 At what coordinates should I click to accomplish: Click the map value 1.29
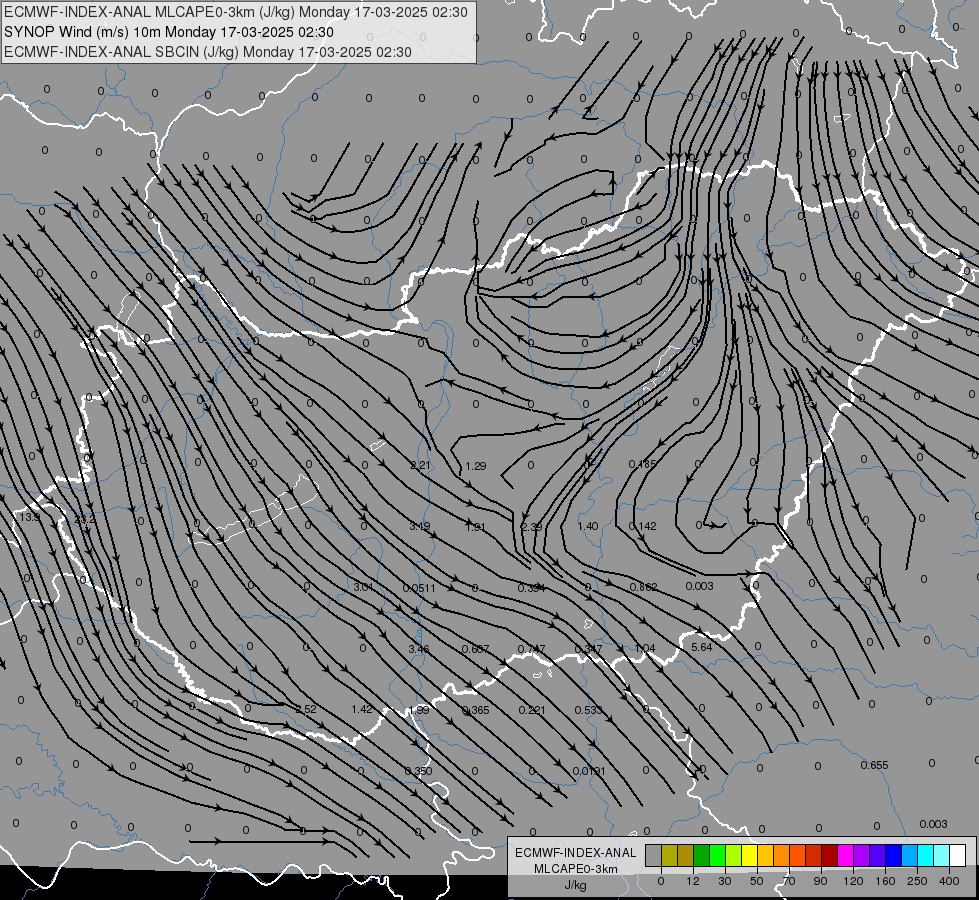point(476,466)
